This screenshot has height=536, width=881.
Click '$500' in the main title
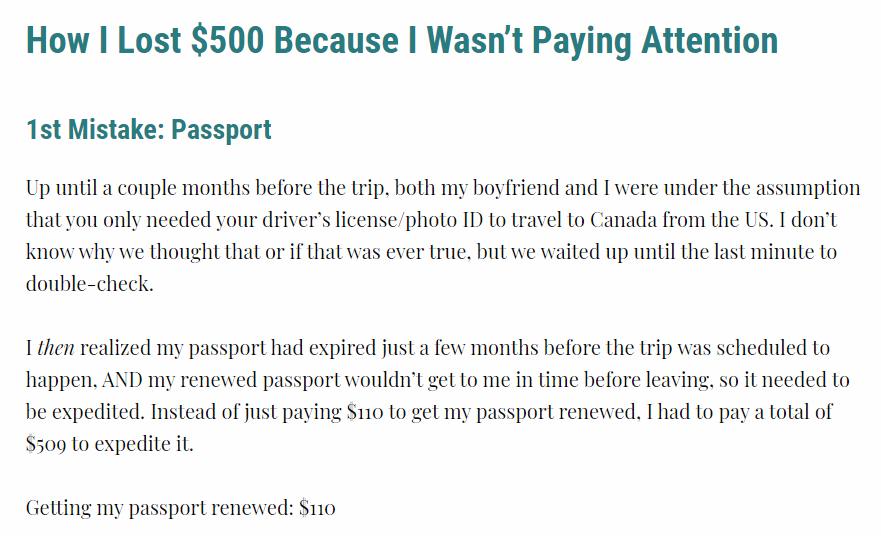pyautogui.click(x=227, y=40)
